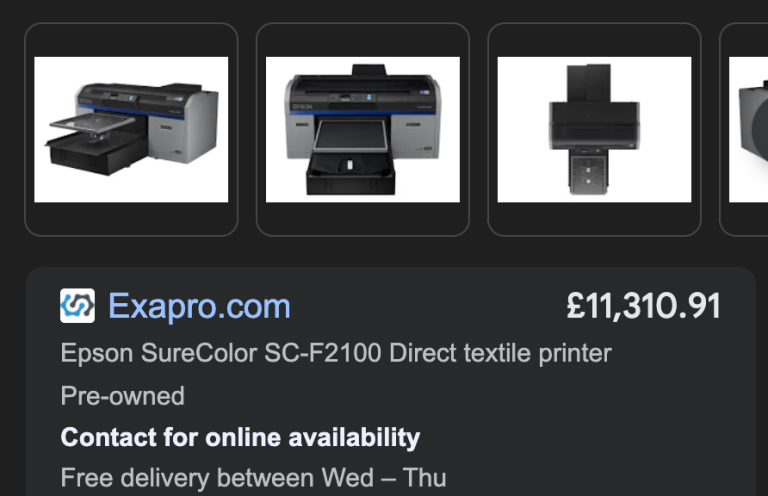Image resolution: width=768 pixels, height=496 pixels.
Task: Click the Pre-owned condition label
Action: (x=122, y=396)
